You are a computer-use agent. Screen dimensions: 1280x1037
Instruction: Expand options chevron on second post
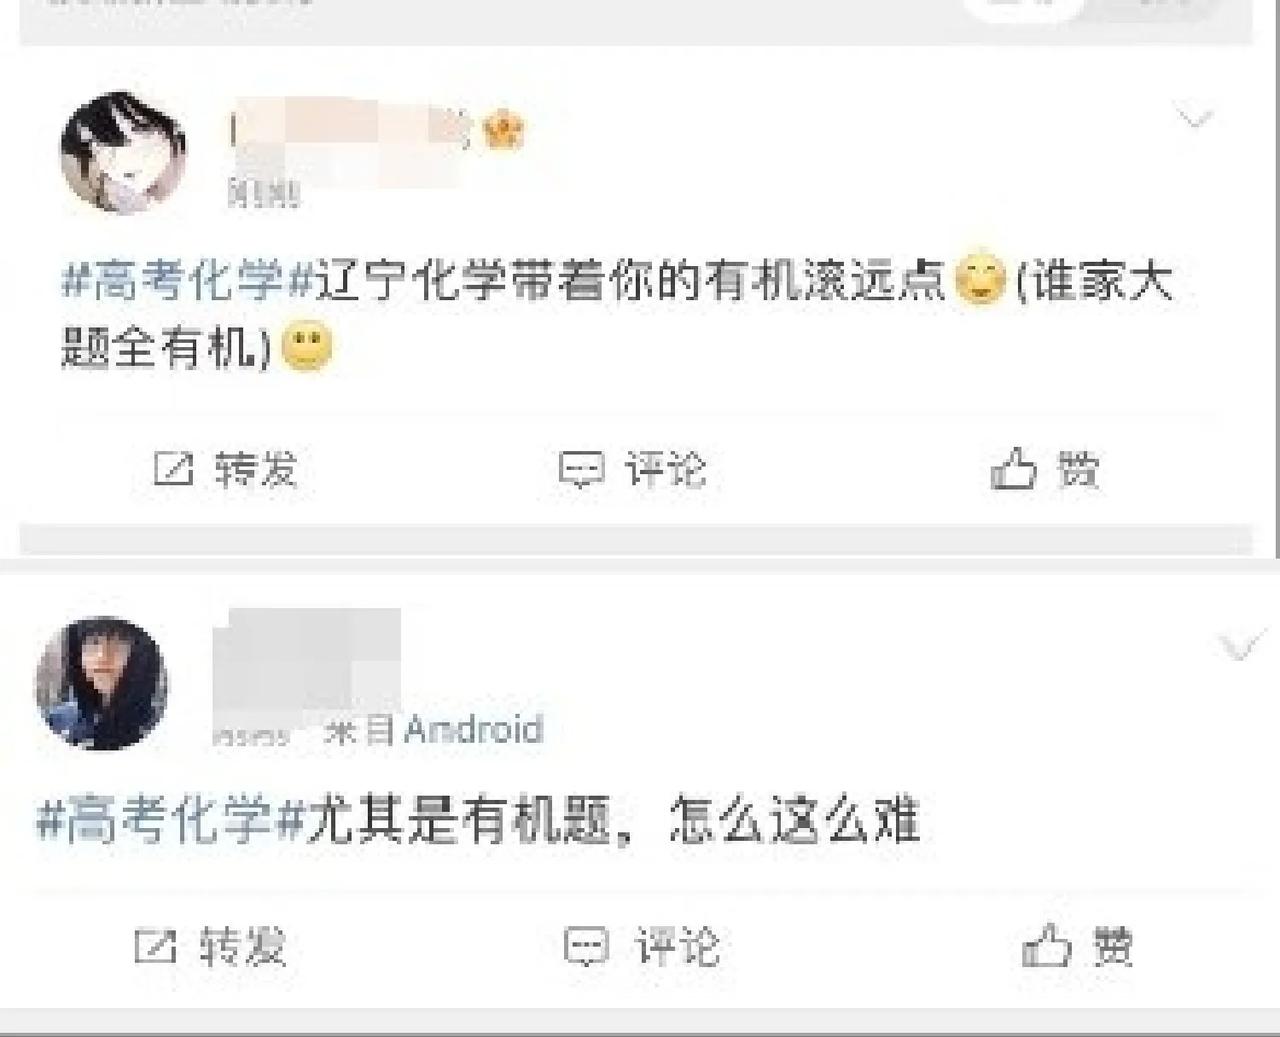1240,647
